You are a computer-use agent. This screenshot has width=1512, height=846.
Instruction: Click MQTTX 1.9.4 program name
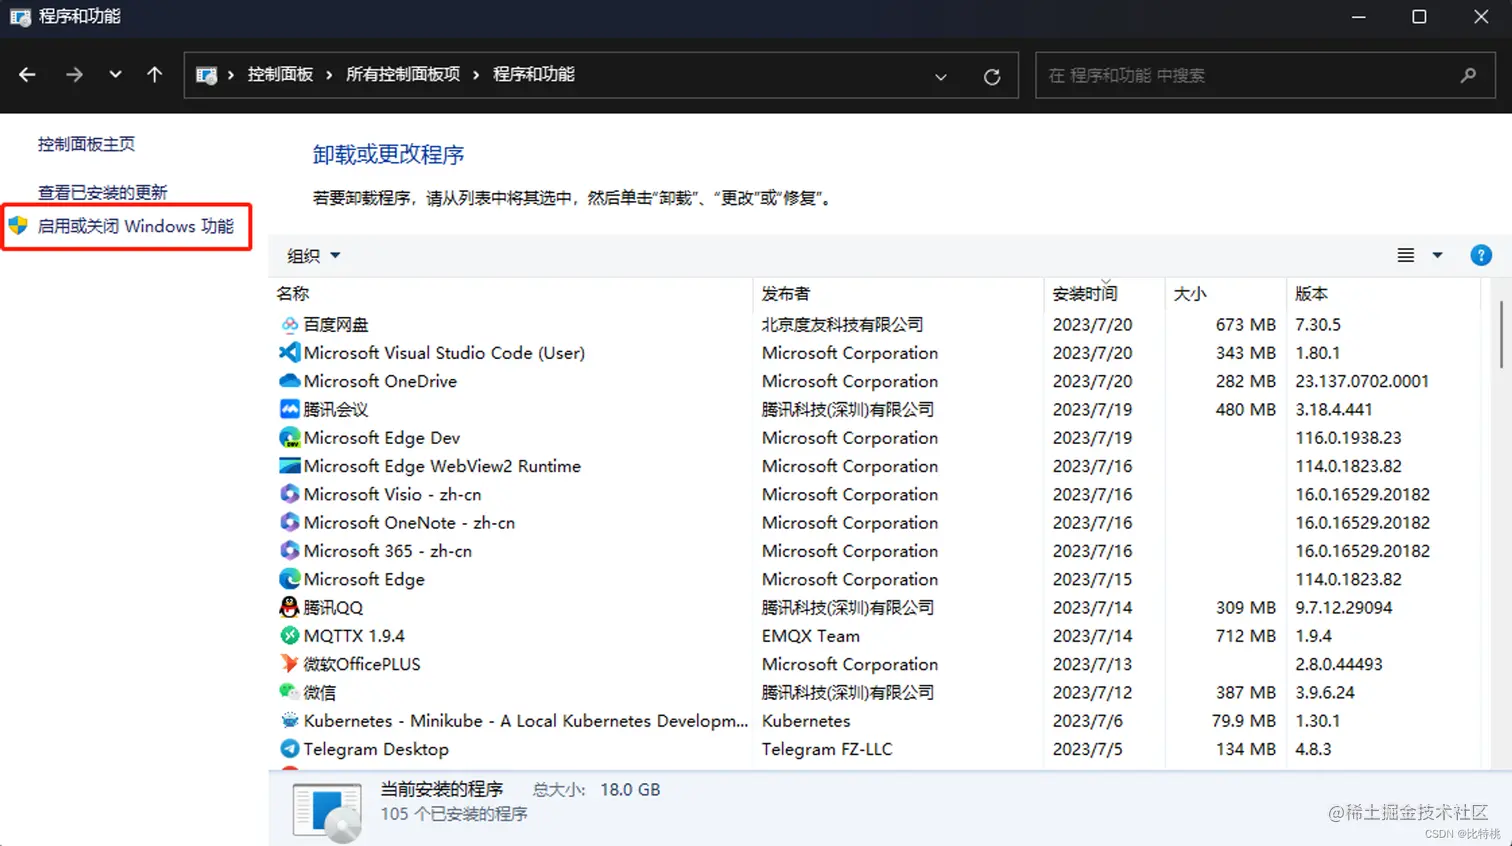click(x=354, y=636)
